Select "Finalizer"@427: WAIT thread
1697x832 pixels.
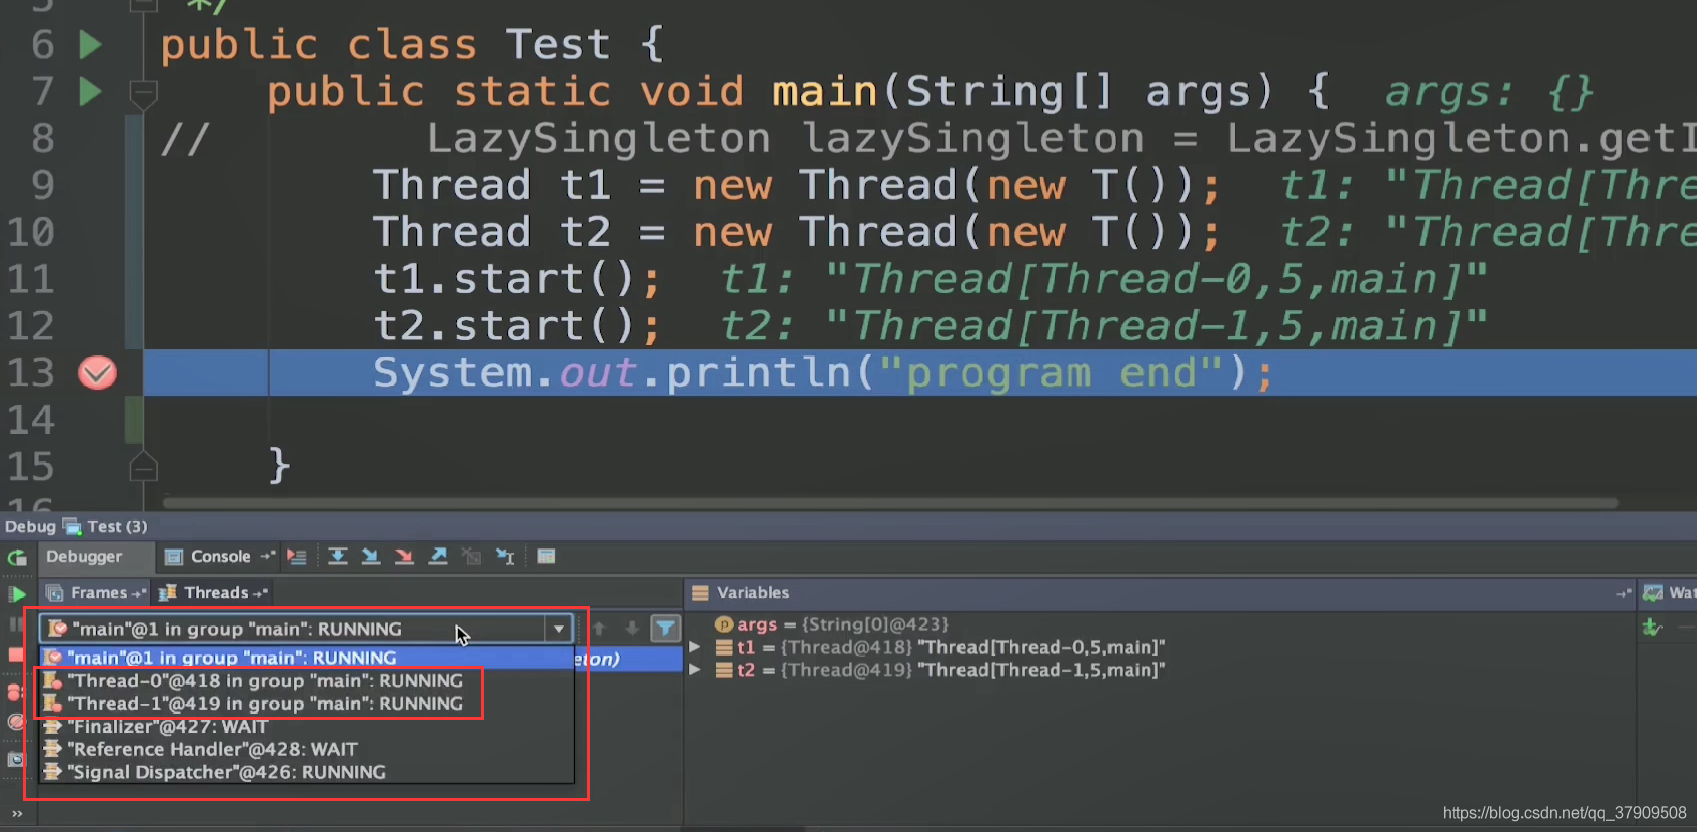pos(306,727)
